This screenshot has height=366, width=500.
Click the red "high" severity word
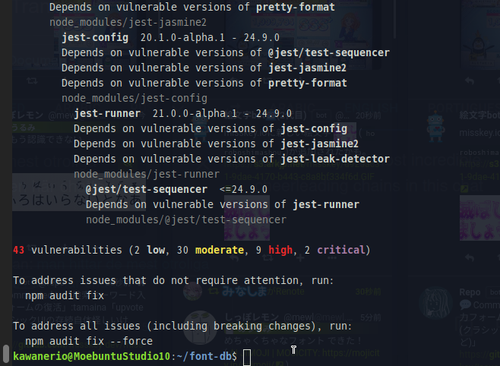(281, 250)
